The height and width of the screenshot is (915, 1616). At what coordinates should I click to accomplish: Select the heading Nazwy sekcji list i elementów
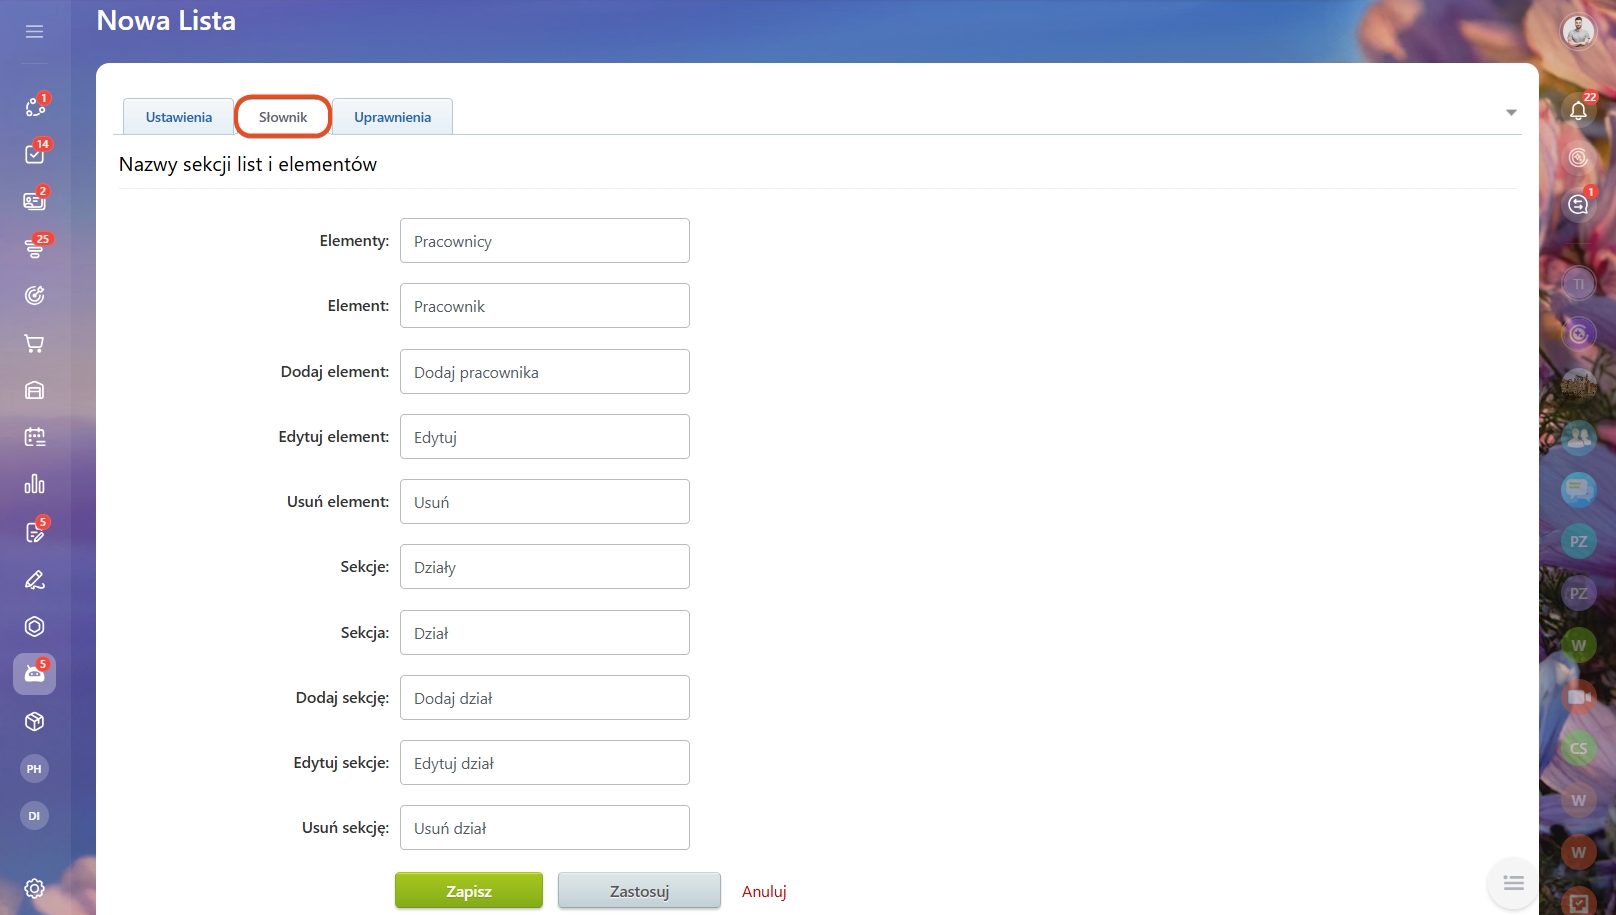pos(248,165)
